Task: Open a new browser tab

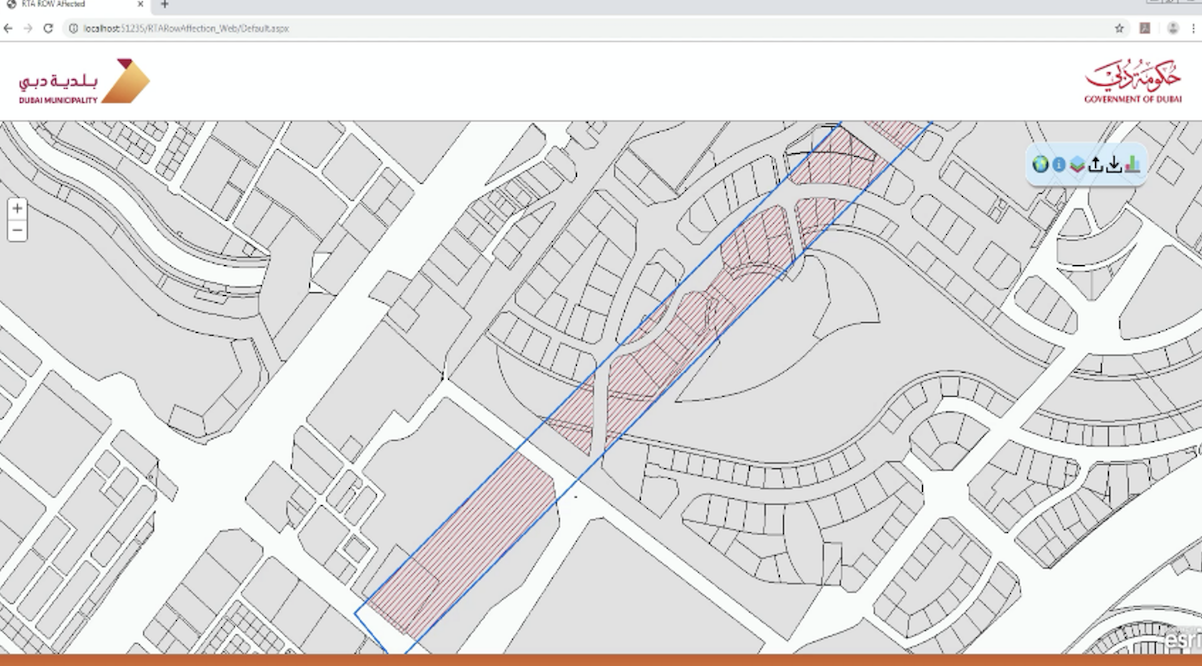Action: 165,5
